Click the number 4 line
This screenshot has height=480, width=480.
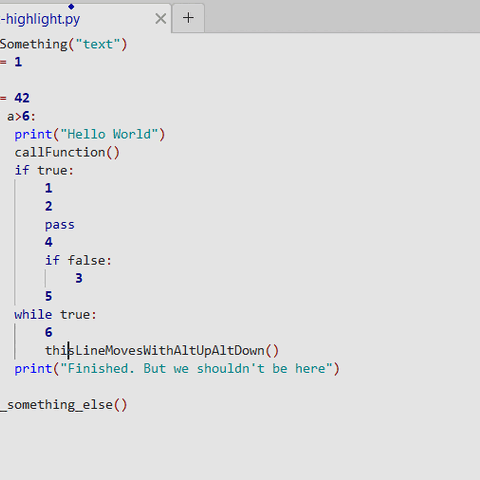(49, 242)
